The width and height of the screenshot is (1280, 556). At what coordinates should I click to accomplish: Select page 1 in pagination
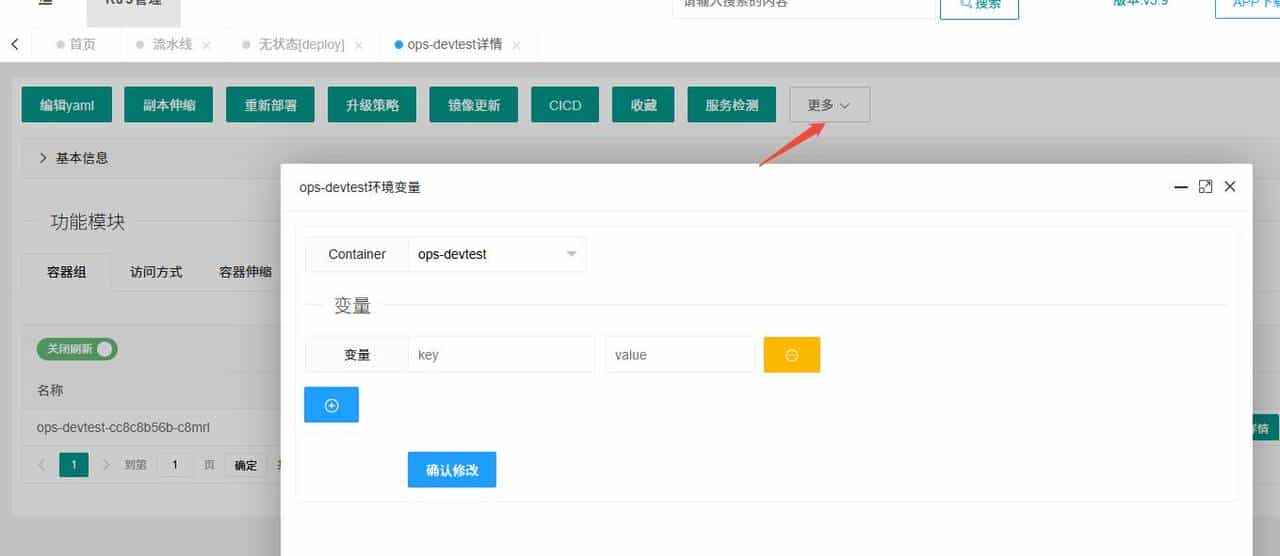(x=74, y=465)
